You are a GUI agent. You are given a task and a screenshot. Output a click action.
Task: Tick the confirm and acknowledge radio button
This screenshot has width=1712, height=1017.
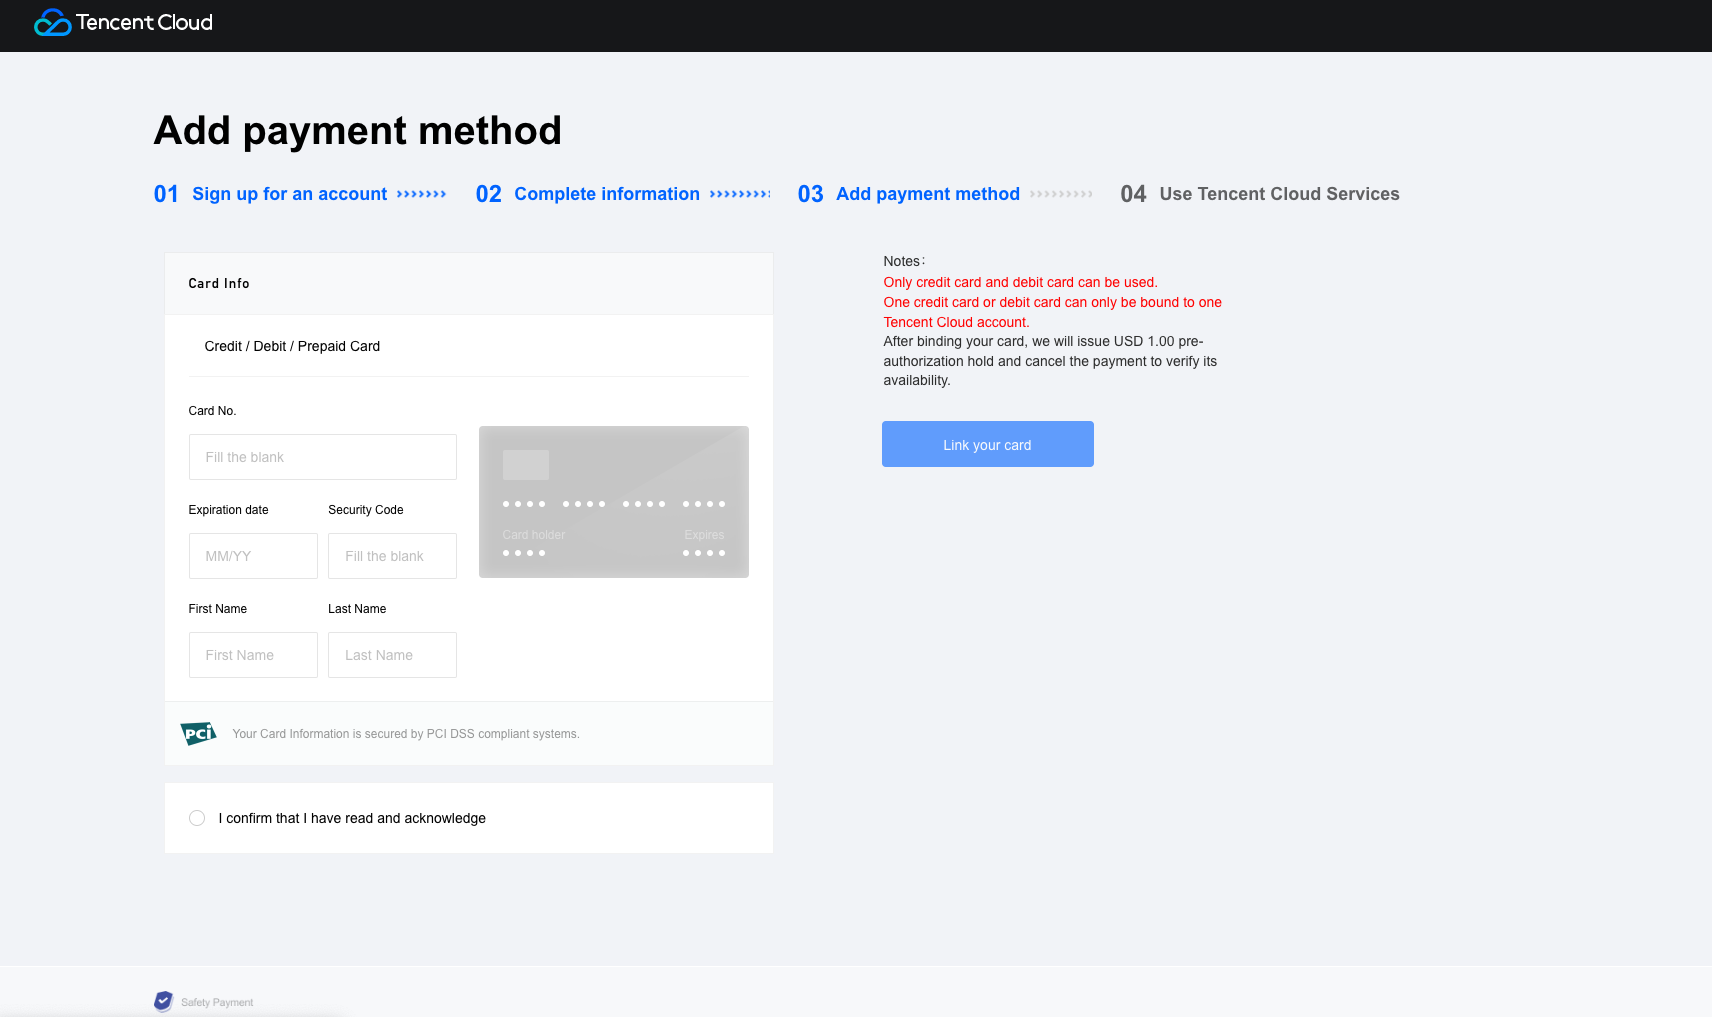(197, 818)
